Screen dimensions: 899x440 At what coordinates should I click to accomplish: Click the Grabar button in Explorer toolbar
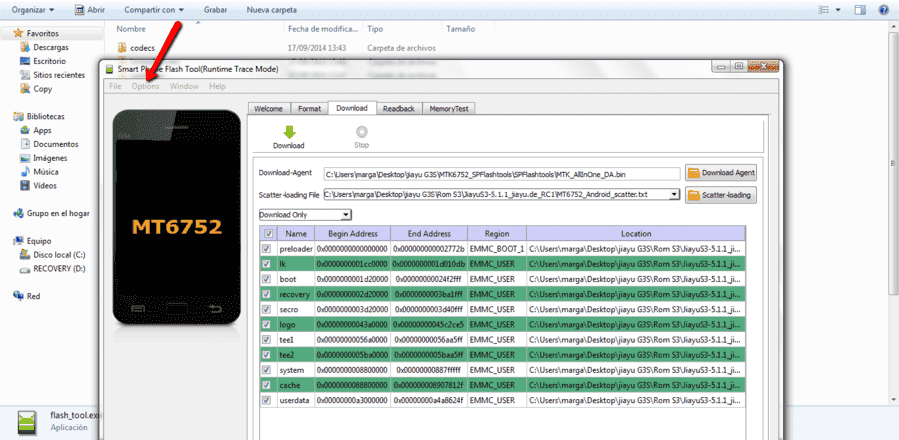coord(215,10)
